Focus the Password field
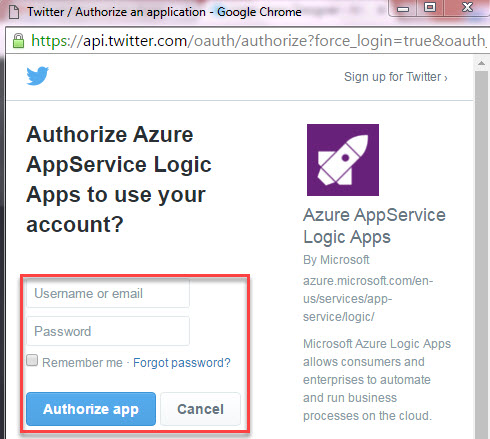 coord(108,331)
